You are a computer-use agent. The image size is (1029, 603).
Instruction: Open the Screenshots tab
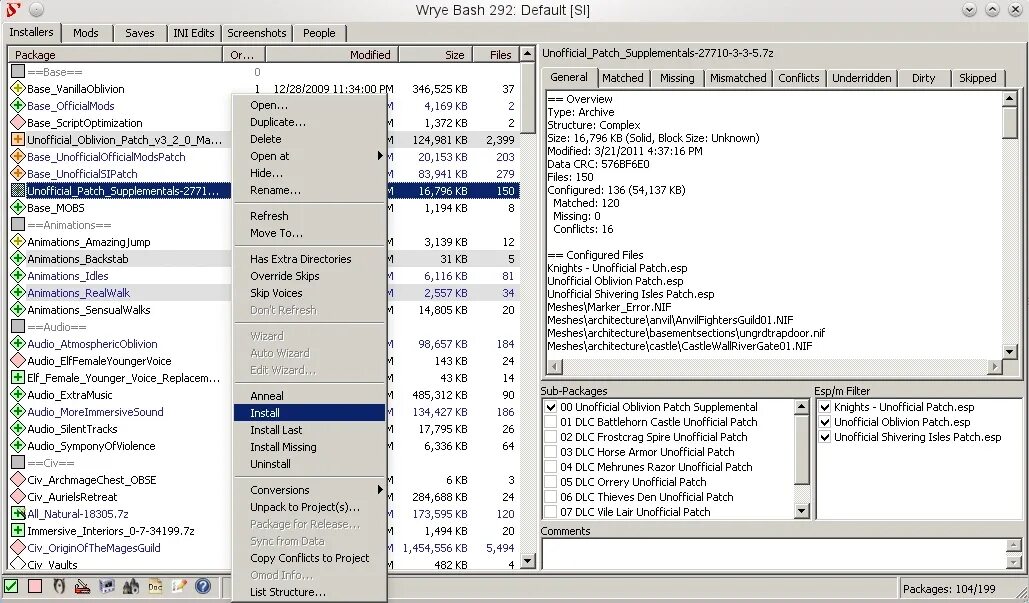[257, 33]
